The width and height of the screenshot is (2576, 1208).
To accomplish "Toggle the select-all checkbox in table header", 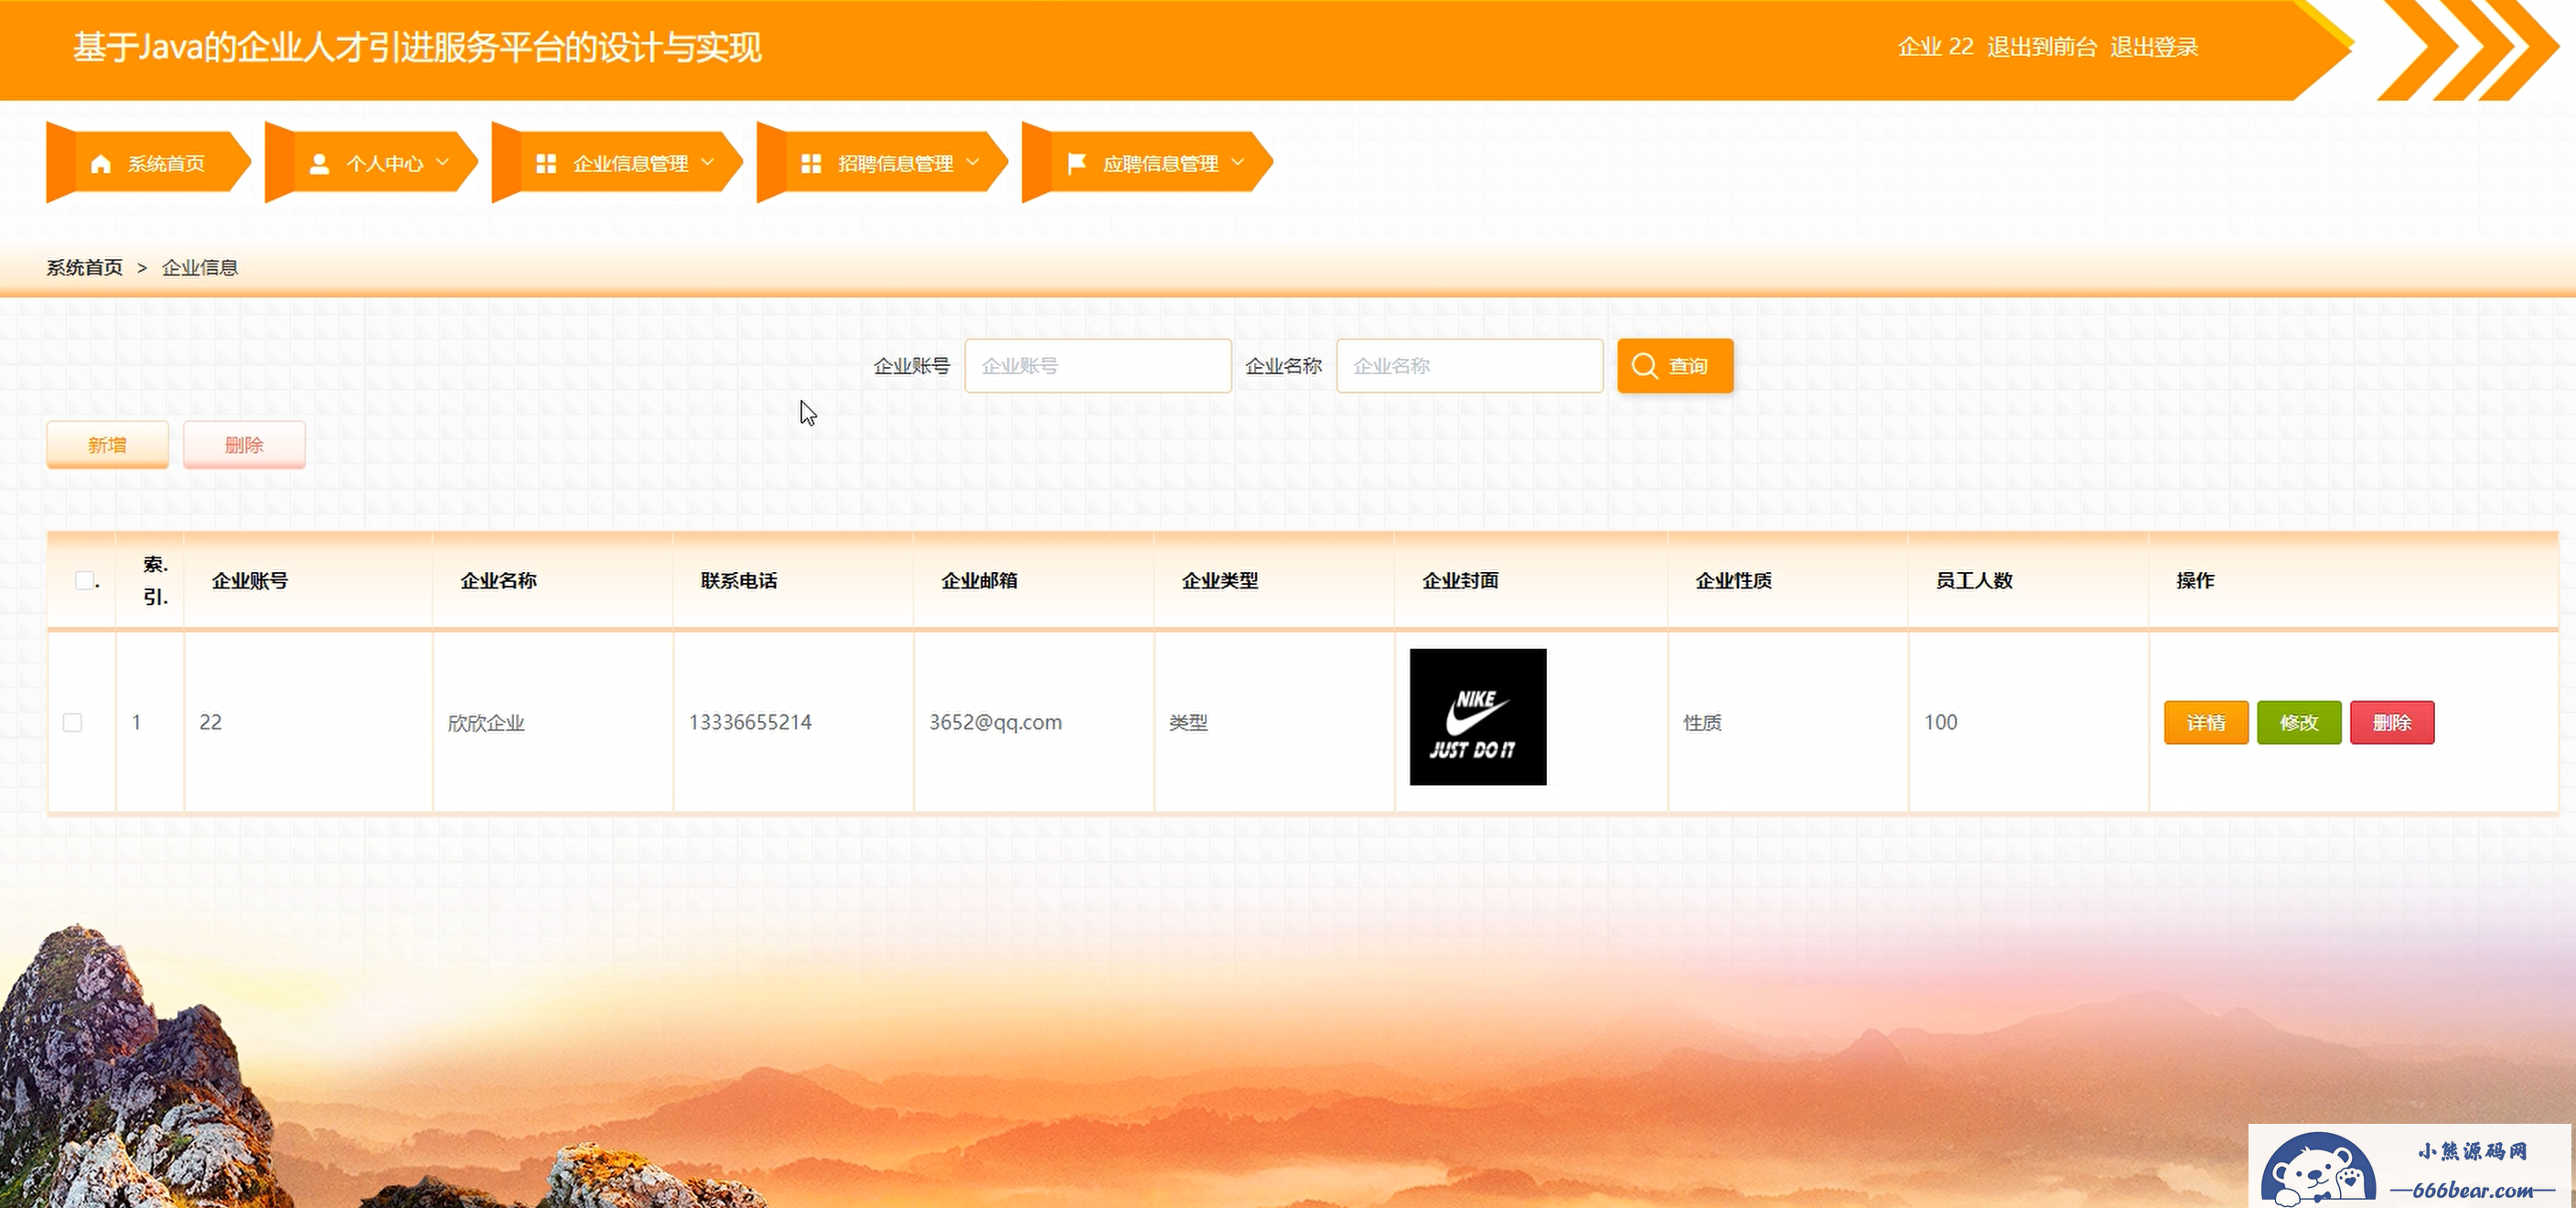I will click(x=85, y=580).
